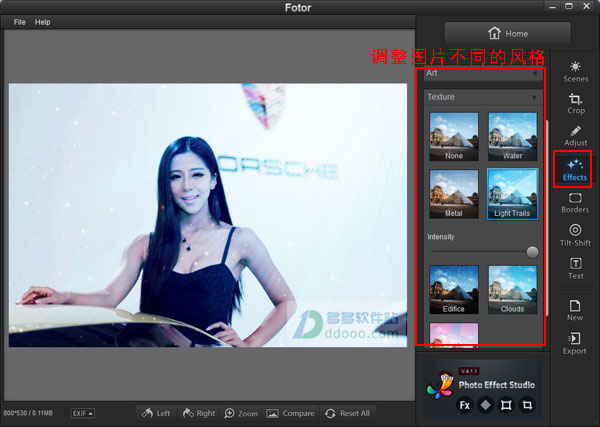Apply the Water texture
The width and height of the screenshot is (600, 427).
pyautogui.click(x=513, y=137)
